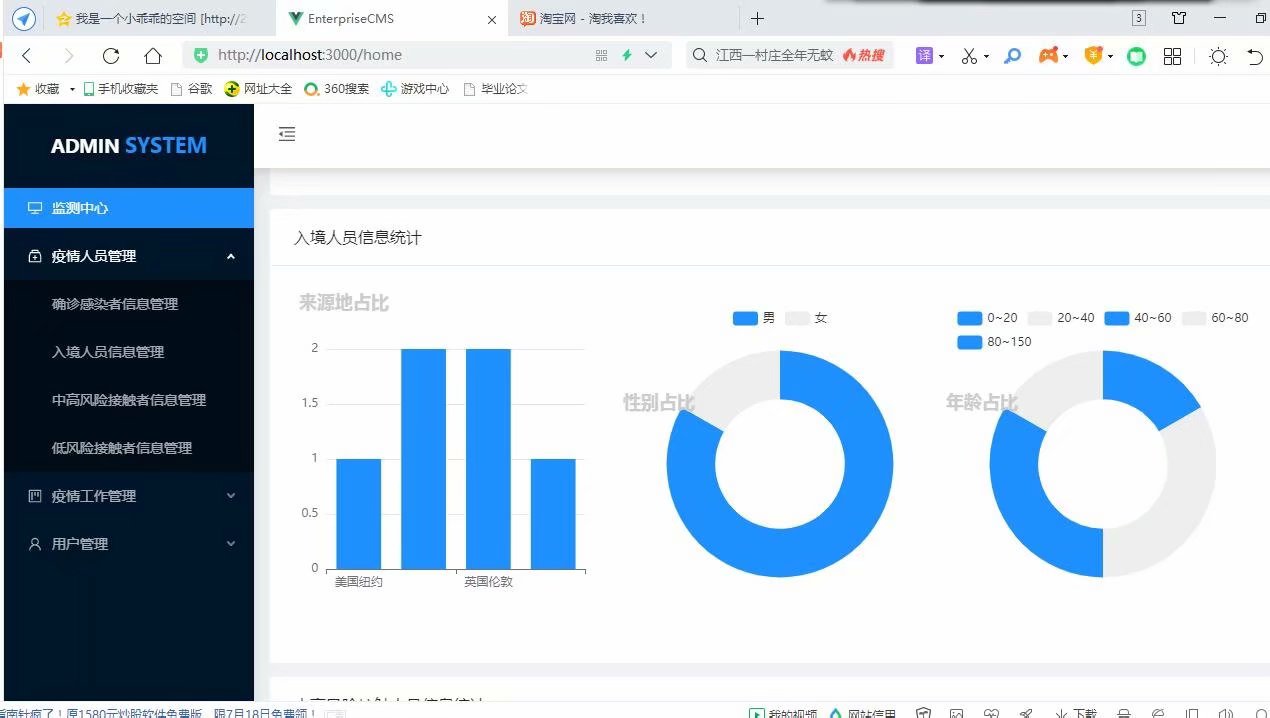1270x718 pixels.
Task: Toggle the 女 legend in gender chart
Action: tap(806, 318)
